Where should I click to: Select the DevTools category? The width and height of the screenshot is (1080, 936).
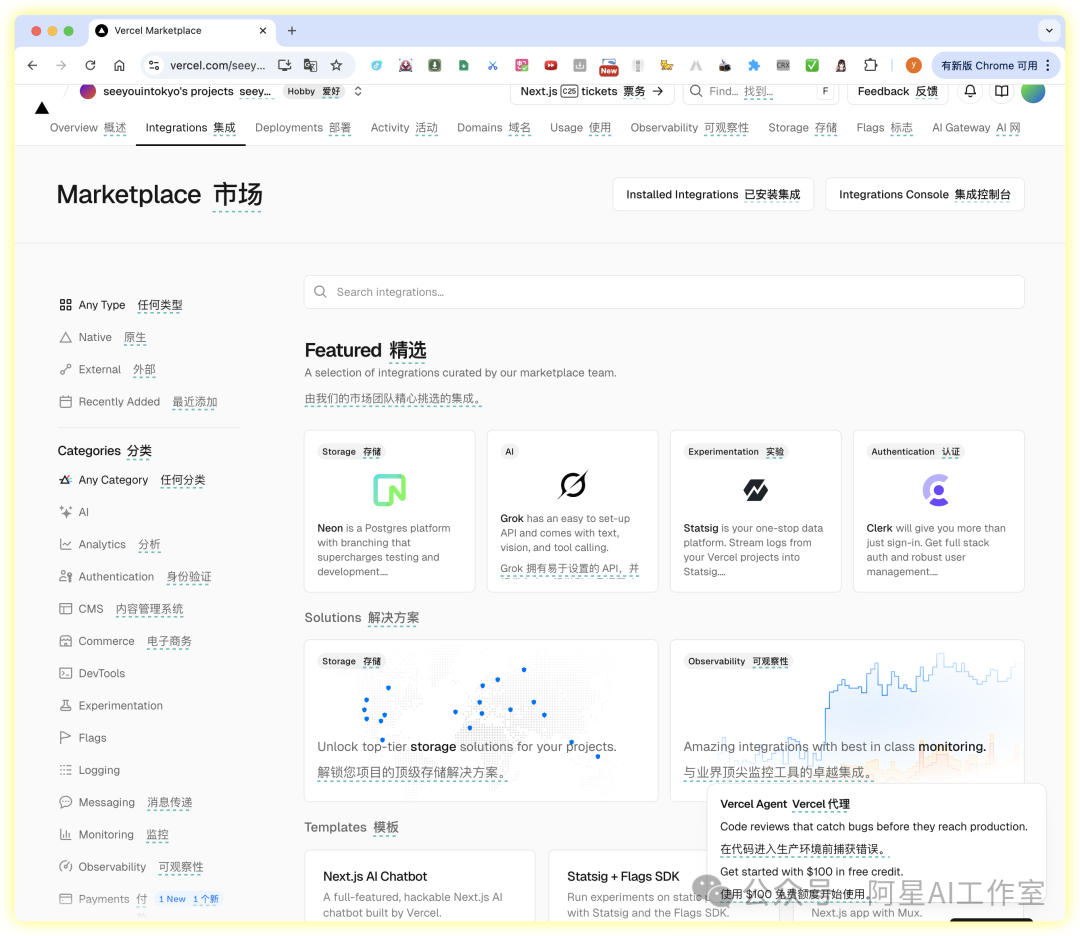(92, 673)
